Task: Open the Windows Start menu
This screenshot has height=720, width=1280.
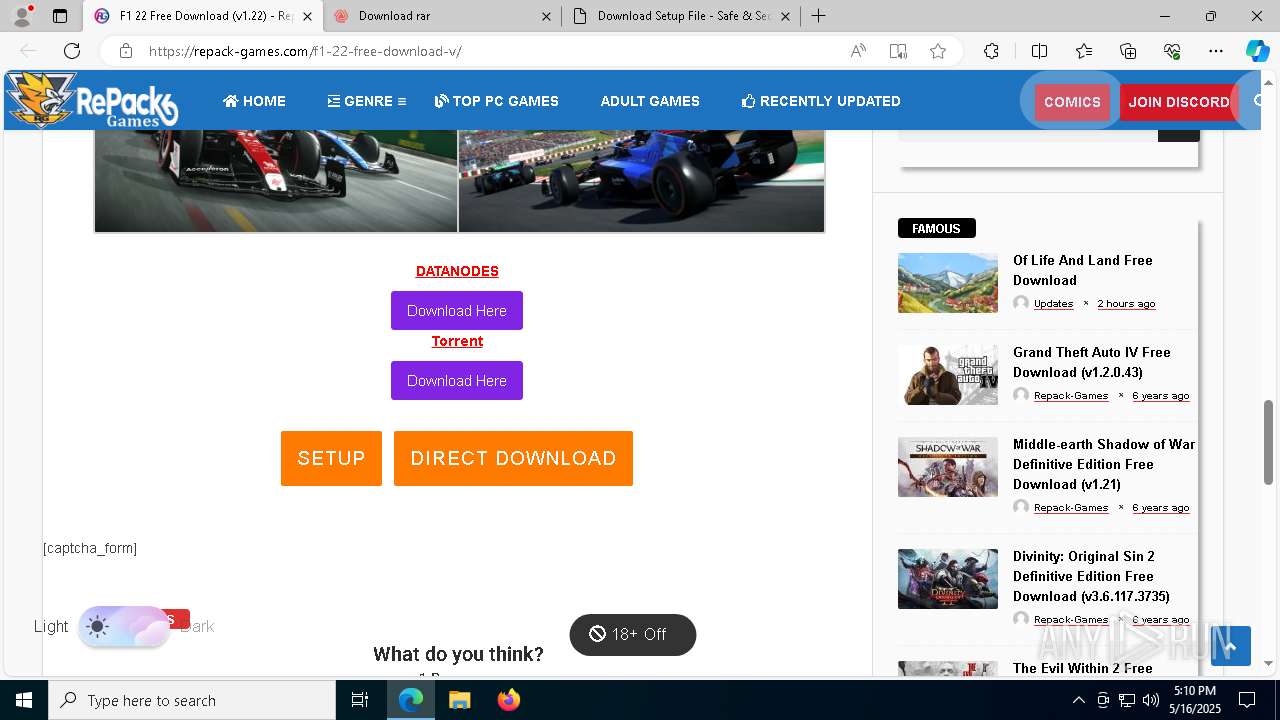Action: pyautogui.click(x=24, y=700)
